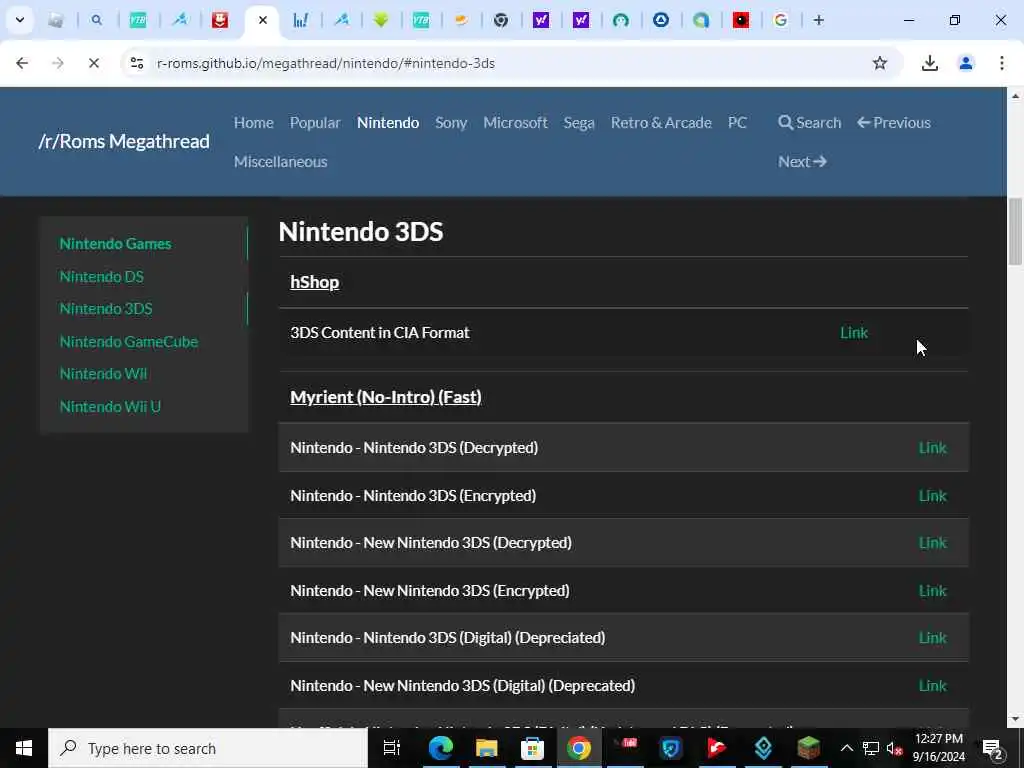Click the page vertical scrollbar thumb
Screen dimensions: 1024x768
pyautogui.click(x=1016, y=231)
